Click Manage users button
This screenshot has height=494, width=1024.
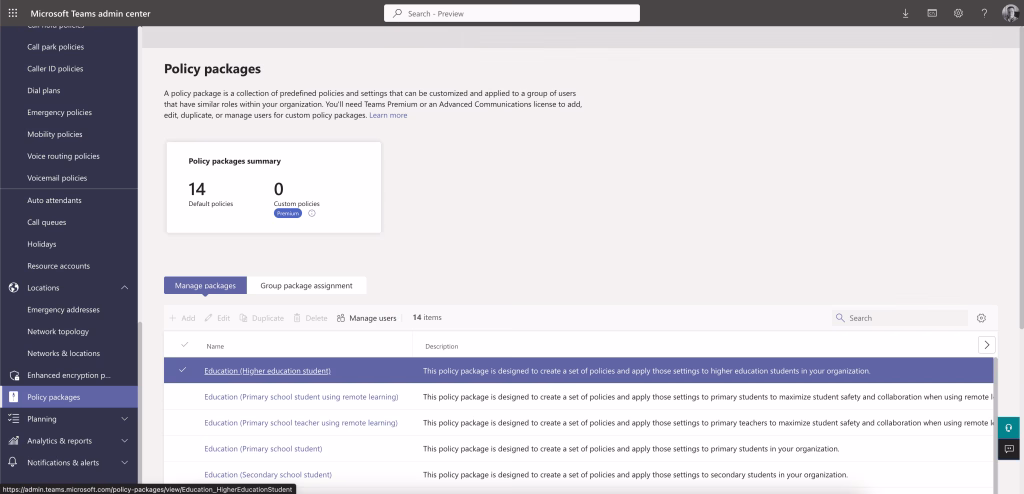tap(366, 318)
